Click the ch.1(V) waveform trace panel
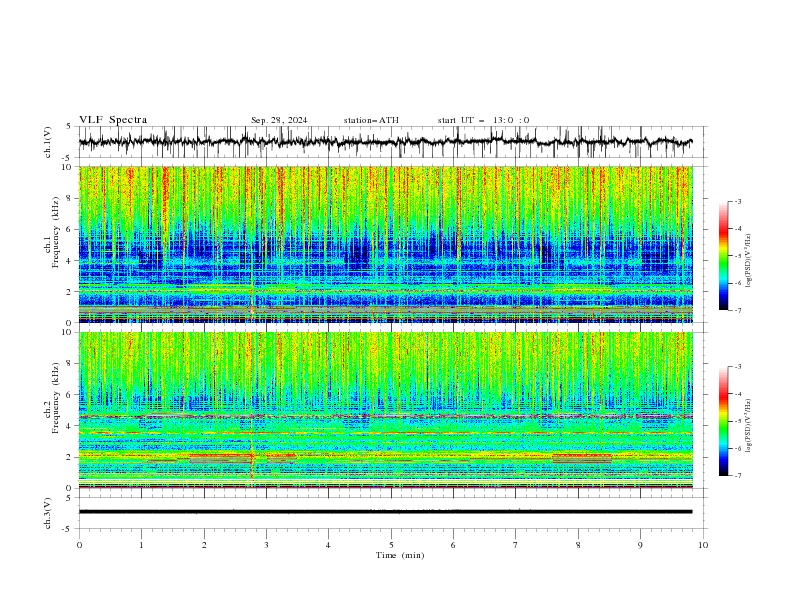The image size is (792, 612). (x=393, y=142)
